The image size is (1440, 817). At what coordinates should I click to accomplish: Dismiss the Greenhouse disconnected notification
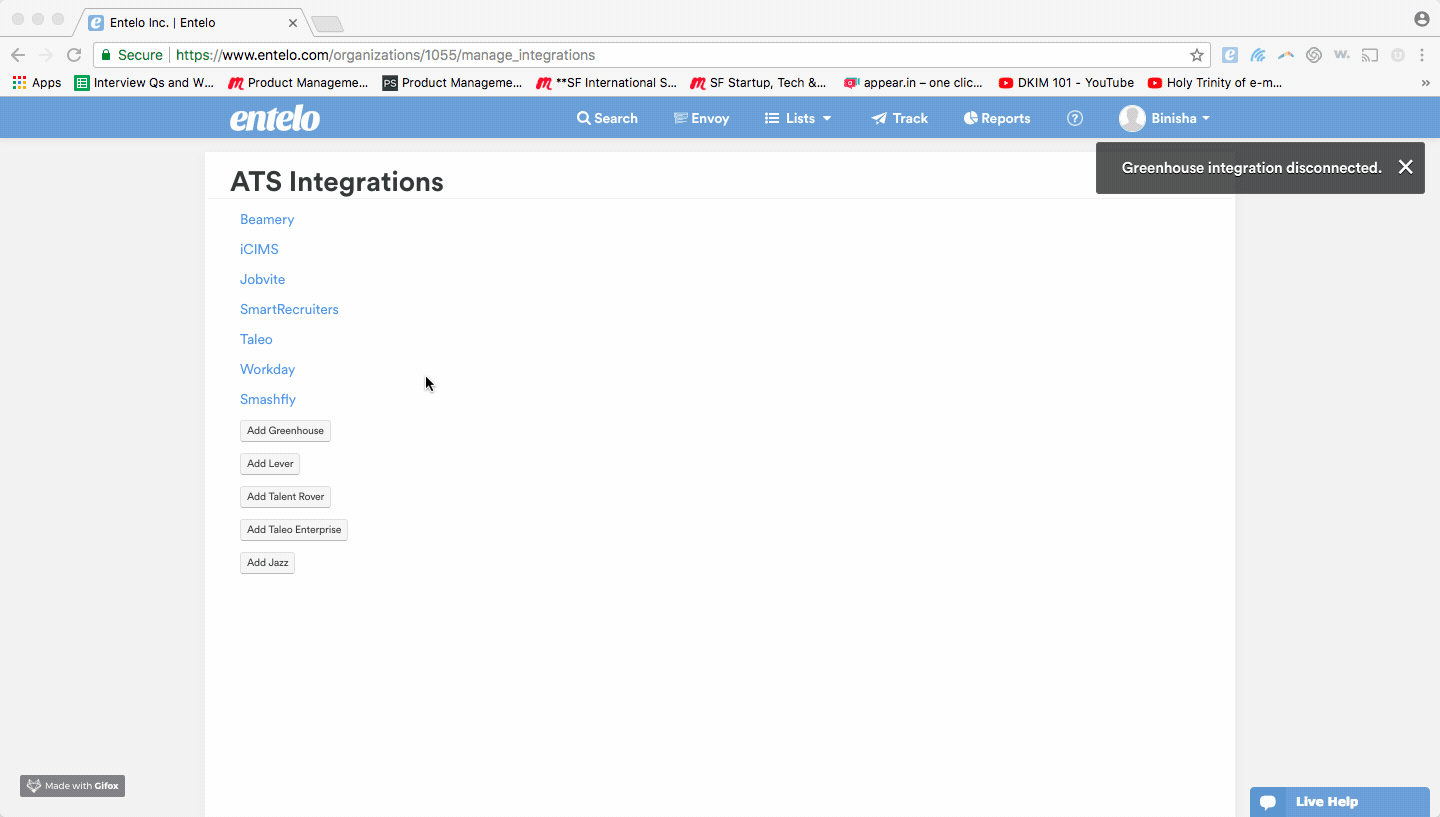[x=1405, y=167]
